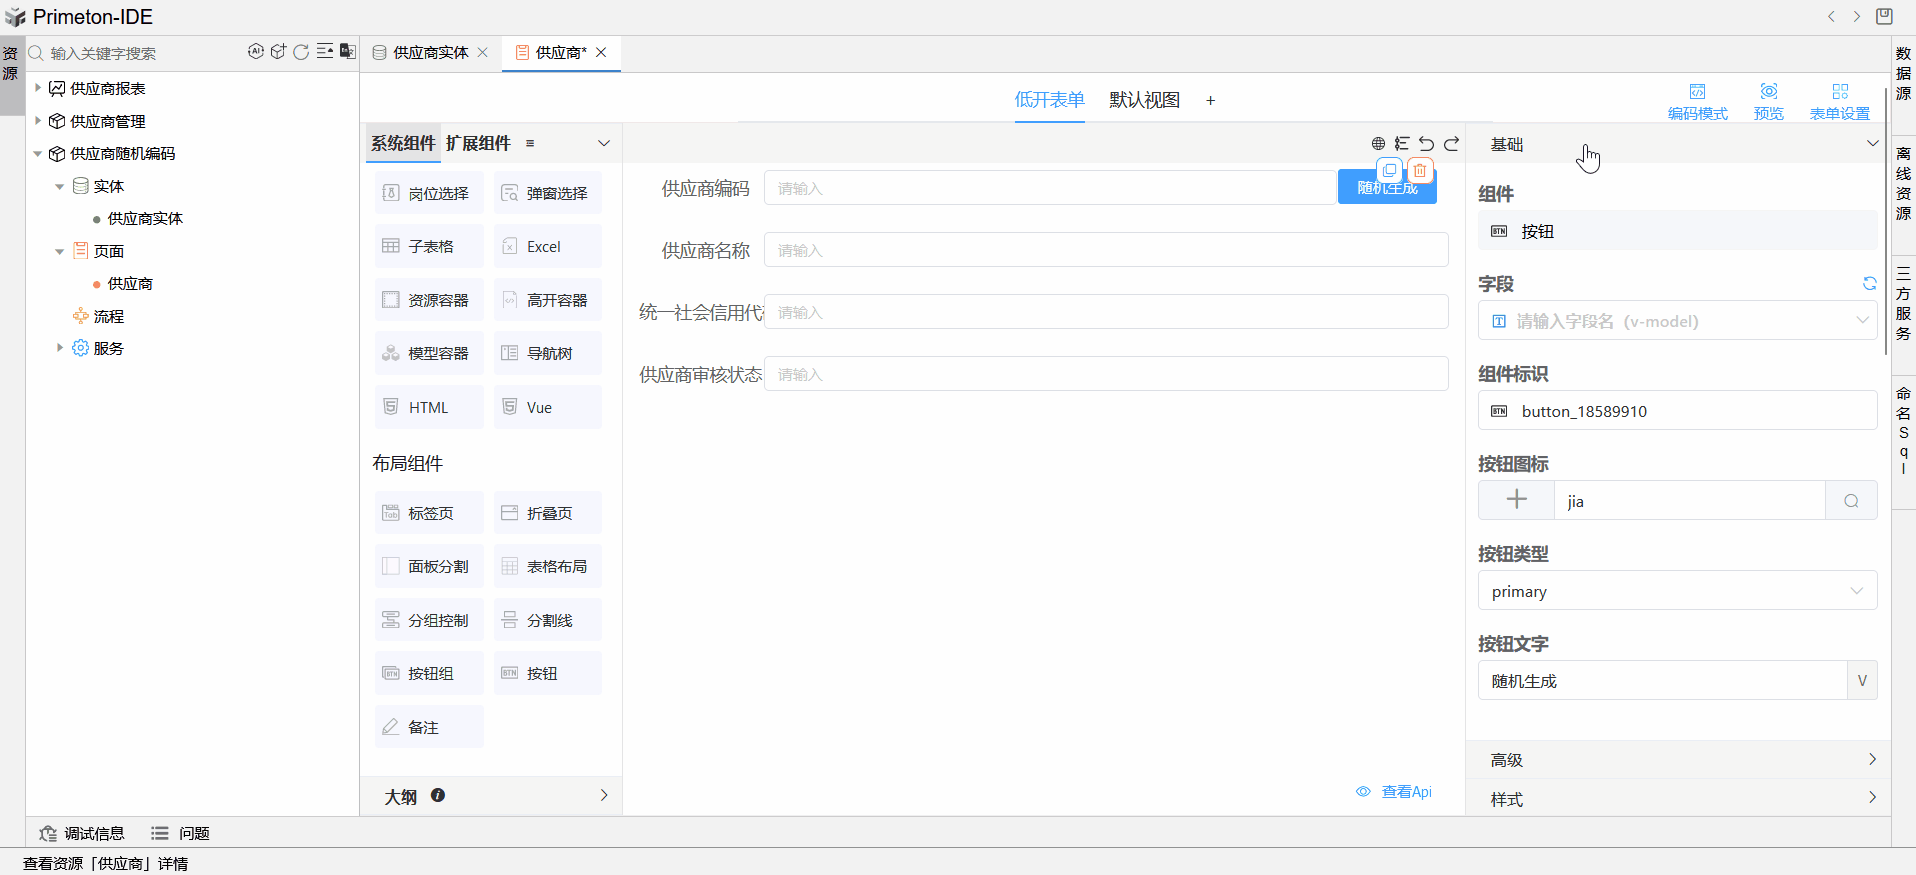Open the 按钮类型 primary dropdown
Image resolution: width=1916 pixels, height=875 pixels.
coord(1677,591)
